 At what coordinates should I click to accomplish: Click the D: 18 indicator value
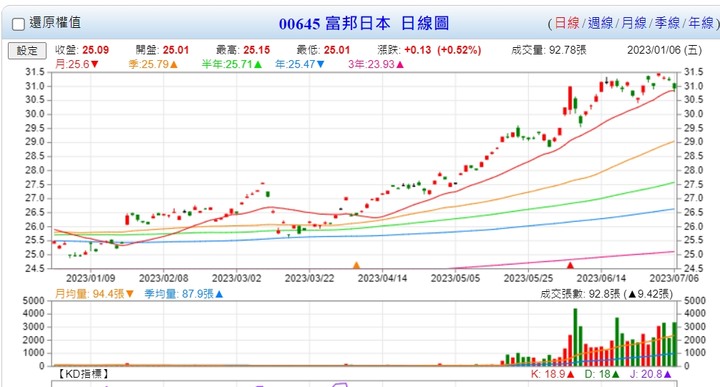602,374
